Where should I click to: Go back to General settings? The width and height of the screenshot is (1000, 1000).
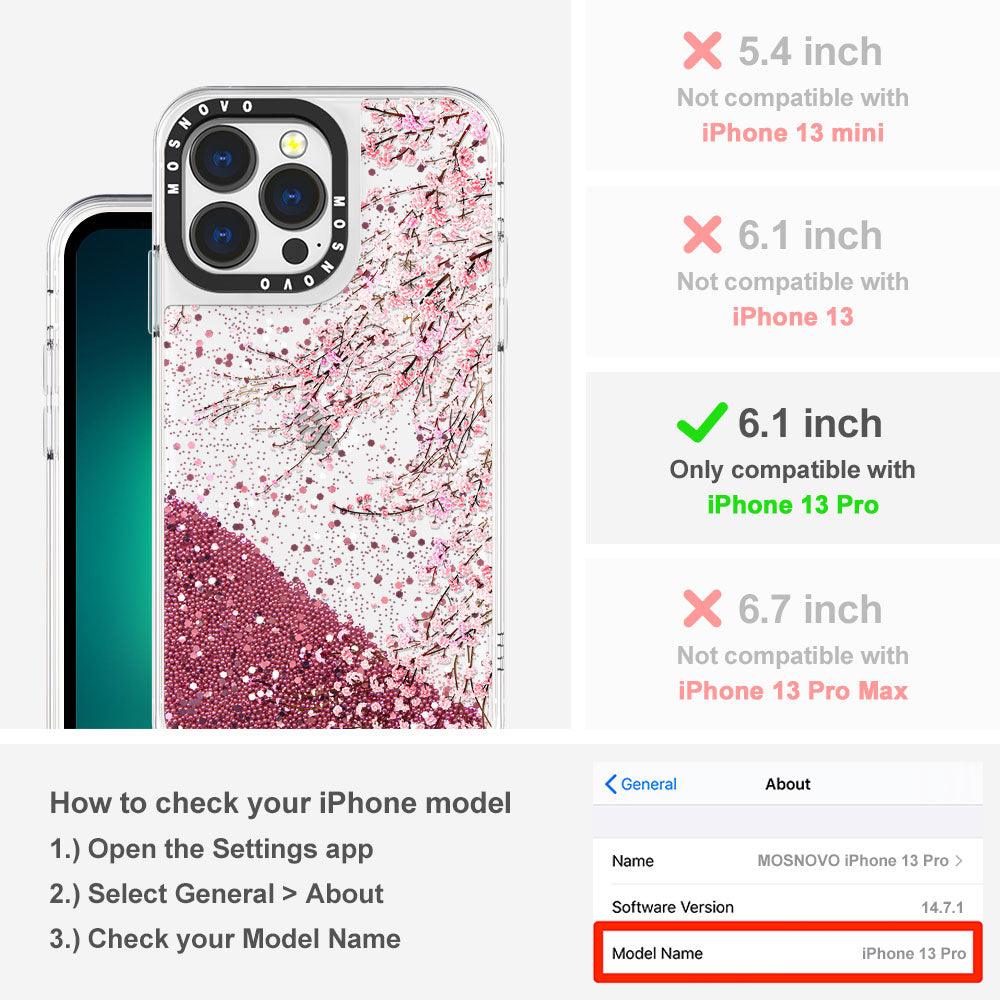(641, 784)
